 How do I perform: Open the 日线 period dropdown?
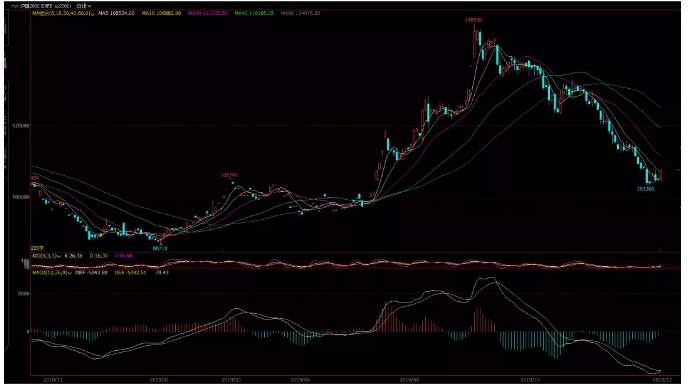point(83,6)
